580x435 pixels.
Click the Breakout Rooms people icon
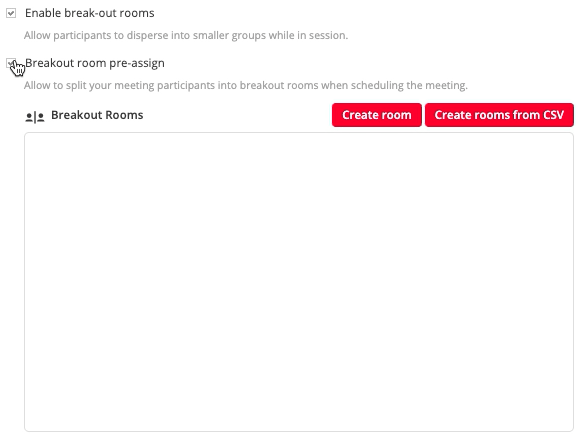click(x=35, y=117)
